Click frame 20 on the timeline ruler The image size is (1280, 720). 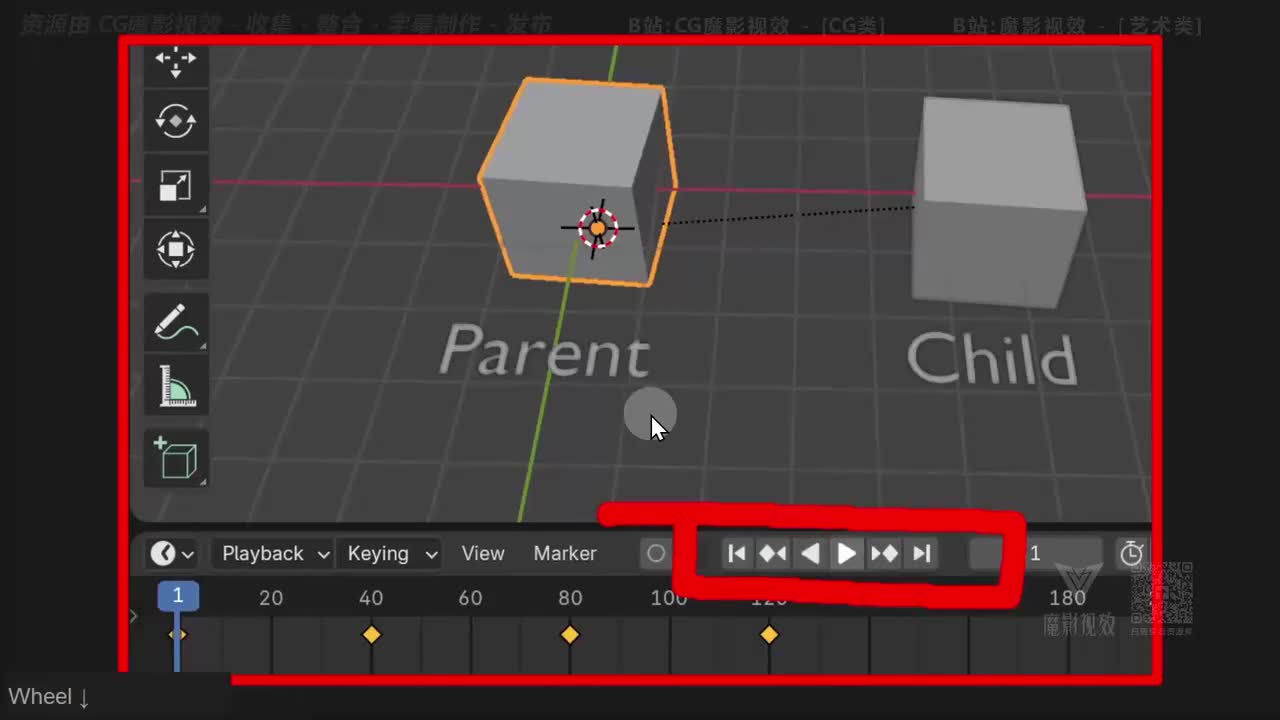tap(271, 597)
